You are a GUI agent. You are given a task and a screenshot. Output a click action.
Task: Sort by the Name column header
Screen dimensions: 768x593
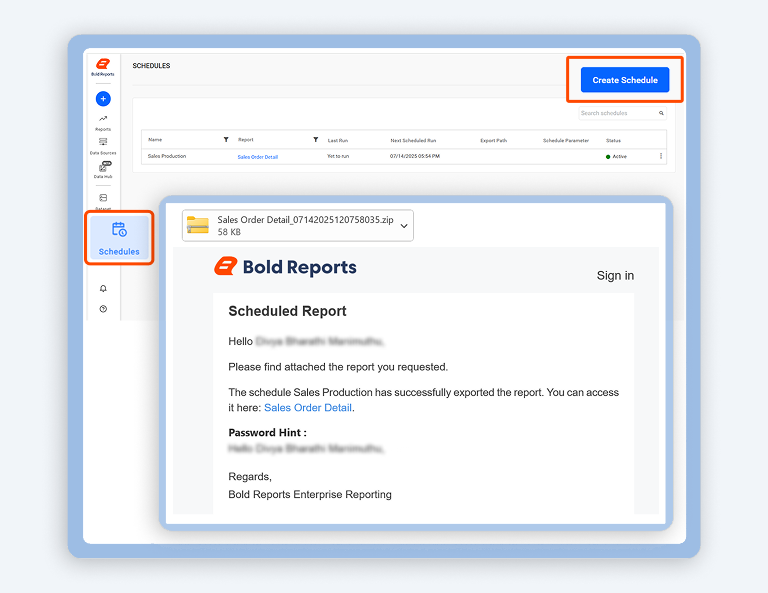[155, 140]
